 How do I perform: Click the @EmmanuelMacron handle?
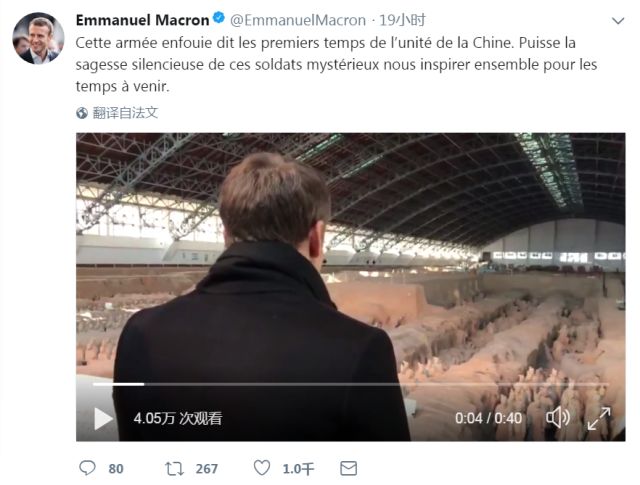point(298,20)
